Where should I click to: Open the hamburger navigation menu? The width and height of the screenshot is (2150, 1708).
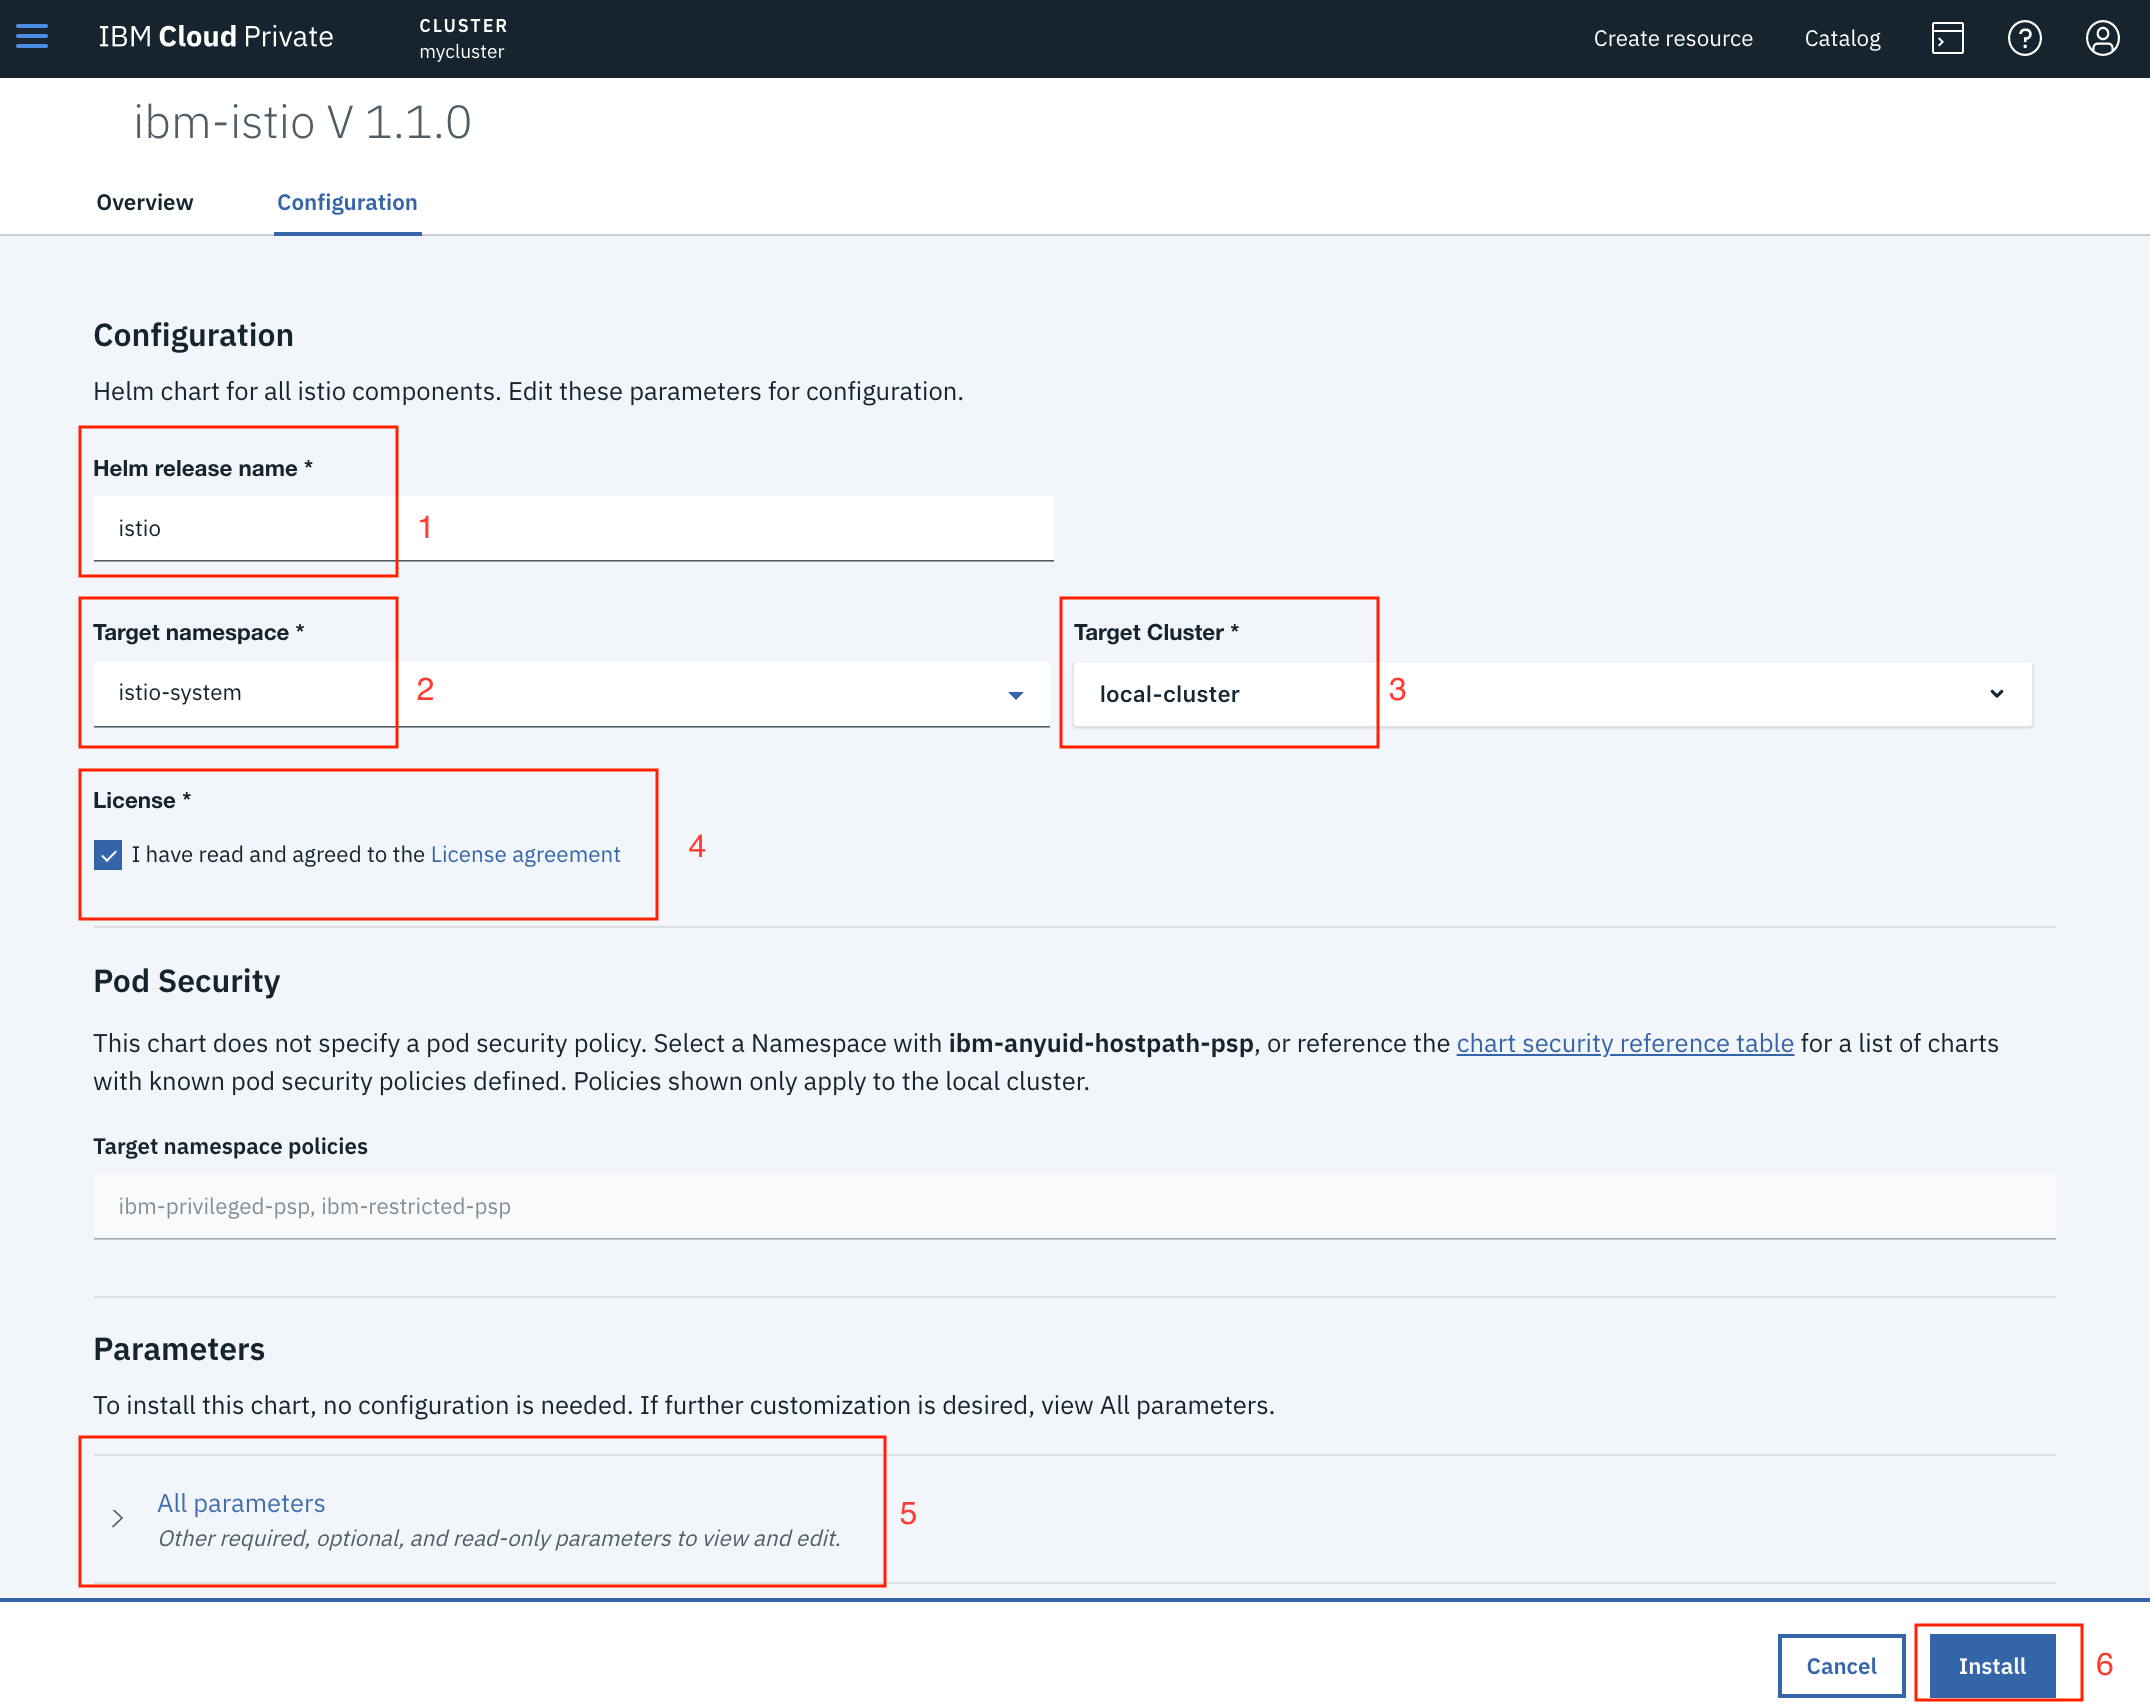pos(32,38)
